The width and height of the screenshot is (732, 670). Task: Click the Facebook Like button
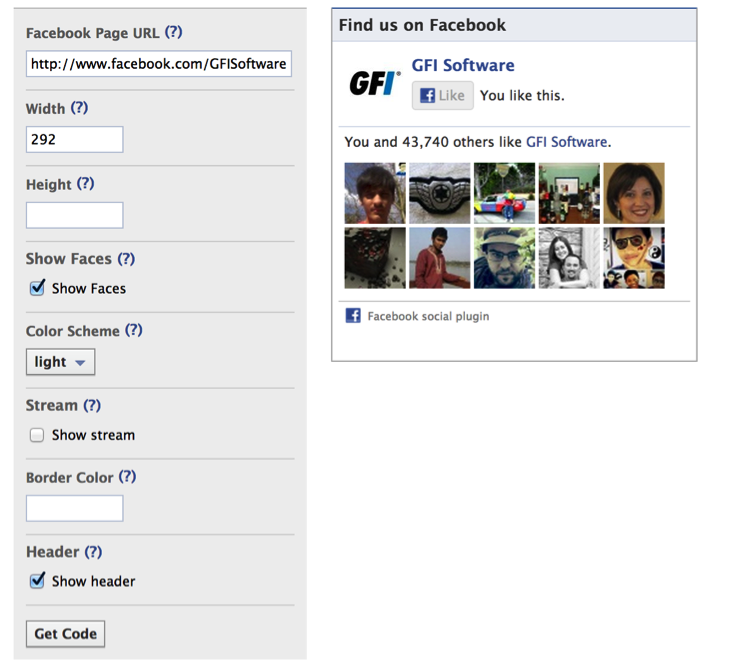[x=443, y=96]
